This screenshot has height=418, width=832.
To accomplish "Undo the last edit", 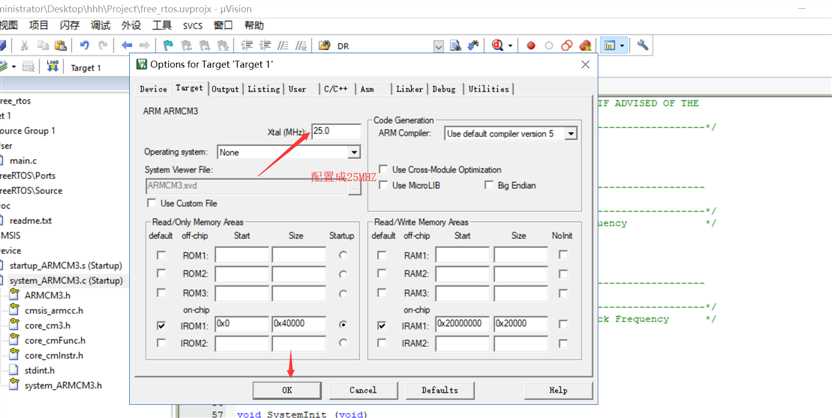I will [x=84, y=46].
